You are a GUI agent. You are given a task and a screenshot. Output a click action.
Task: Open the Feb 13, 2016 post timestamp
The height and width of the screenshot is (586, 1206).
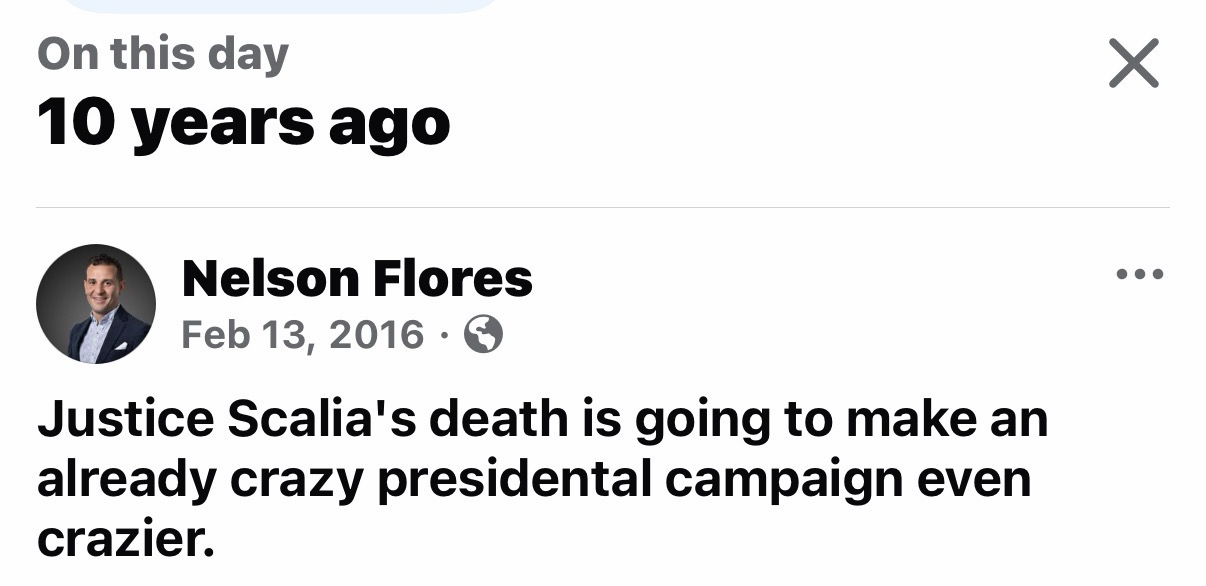pos(302,334)
